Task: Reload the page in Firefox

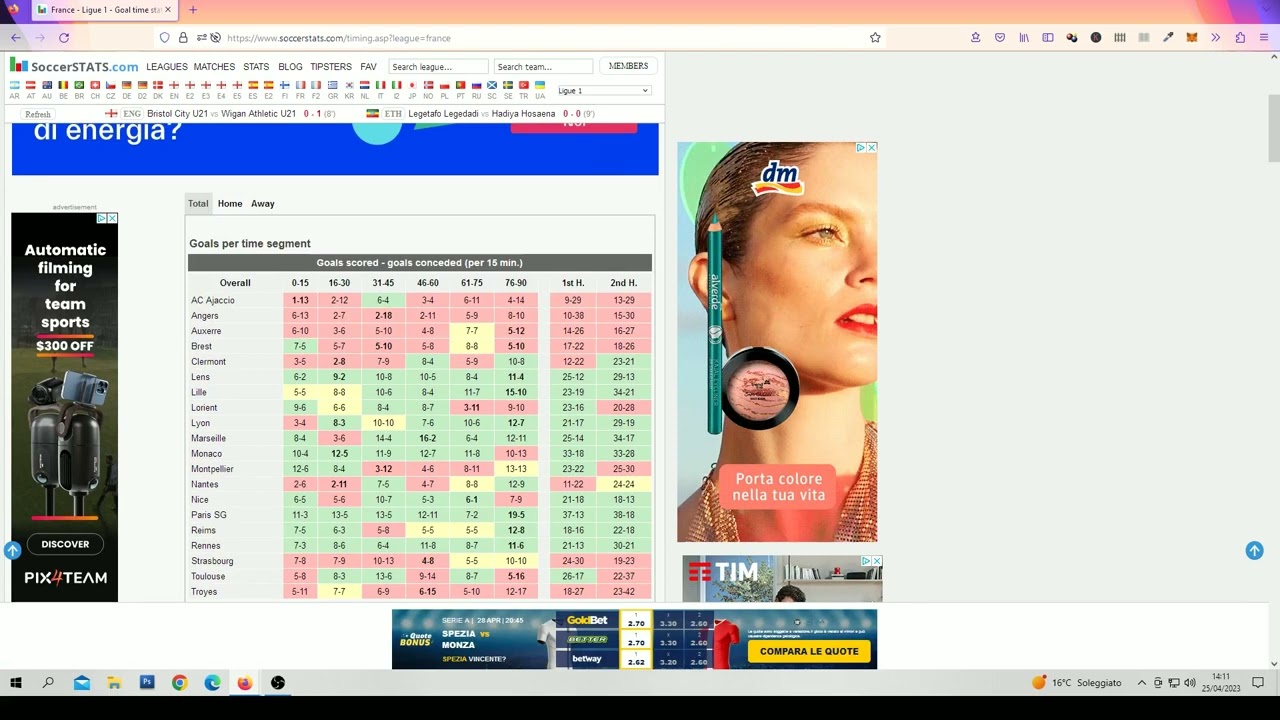Action: tap(64, 38)
